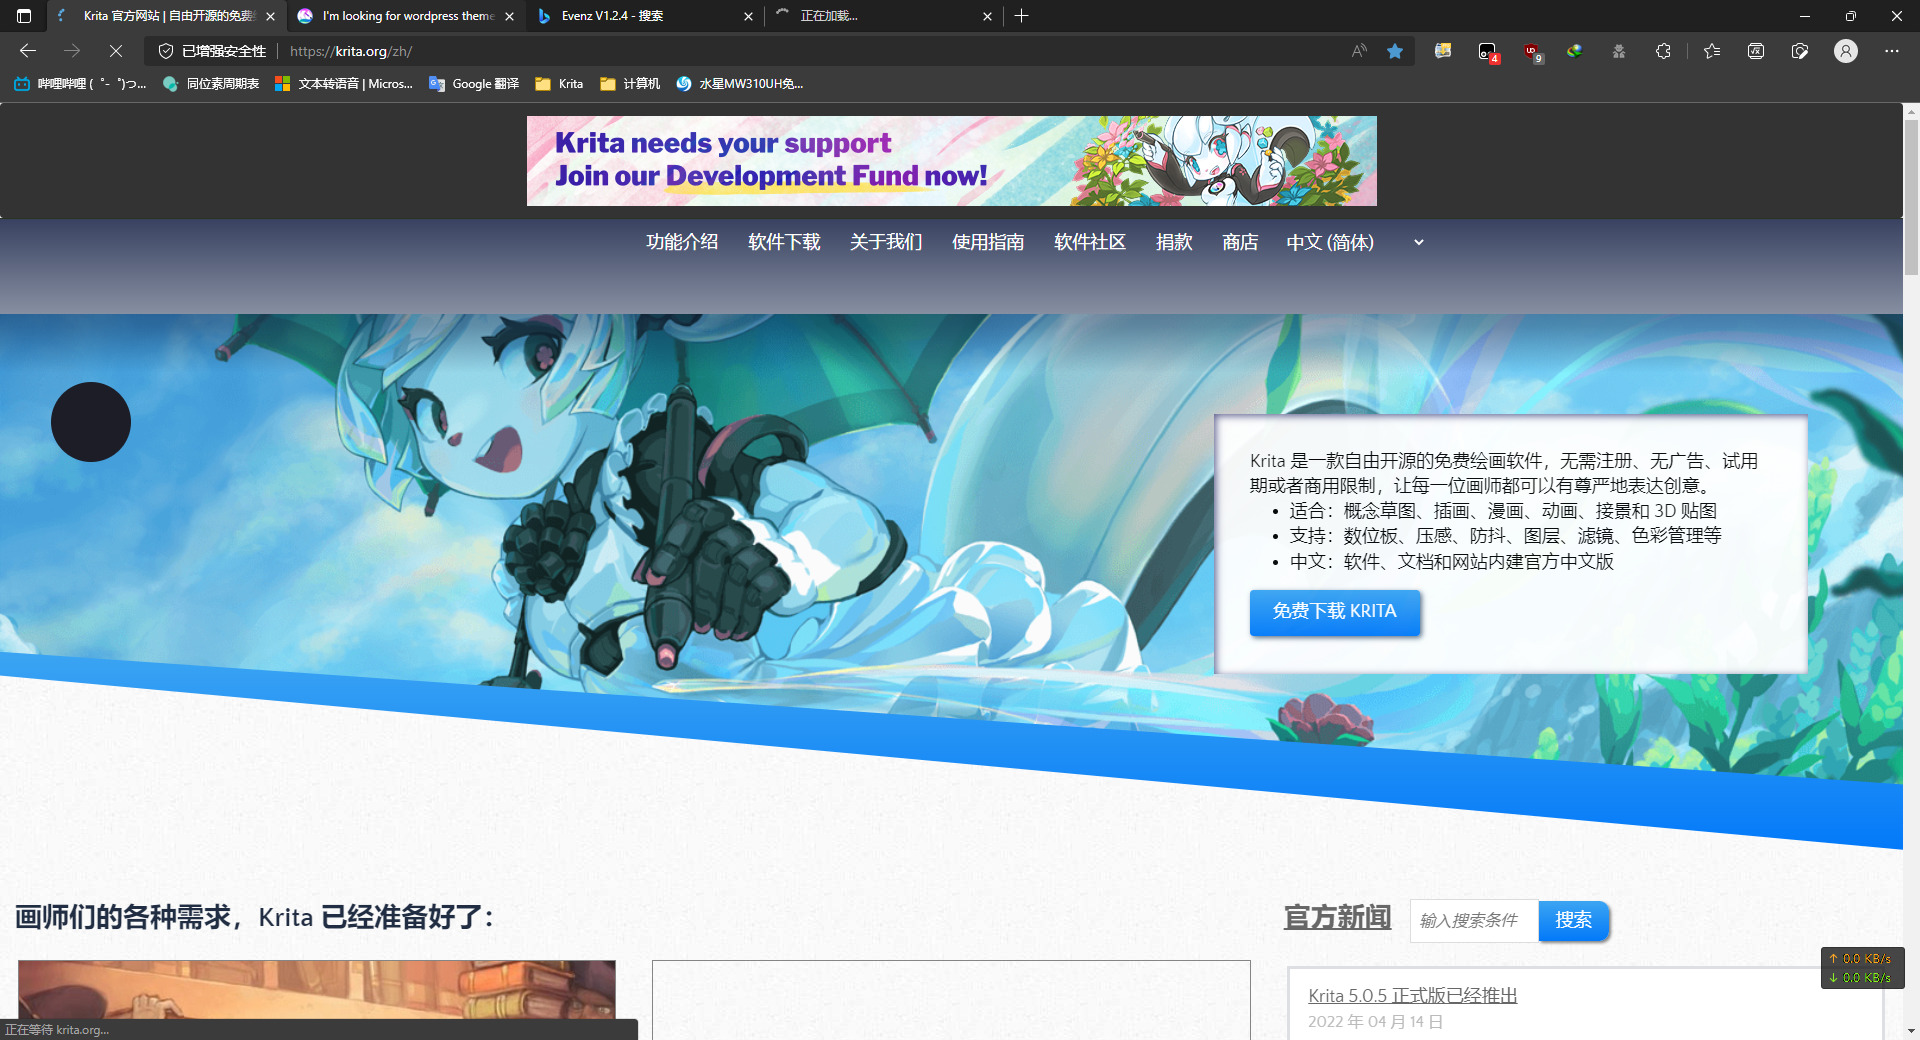Expand the Krita bookmarks folder
The image size is (1920, 1040).
click(559, 84)
